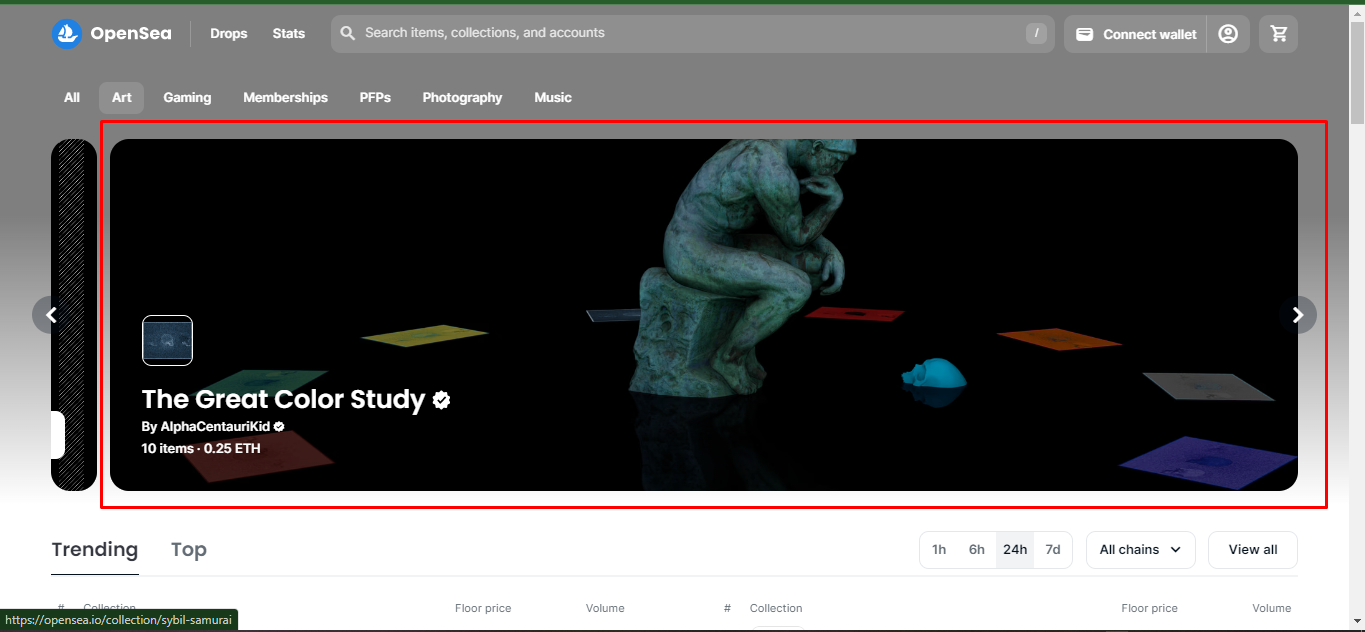
Task: Click the previous slide card strip
Action: tap(74, 315)
